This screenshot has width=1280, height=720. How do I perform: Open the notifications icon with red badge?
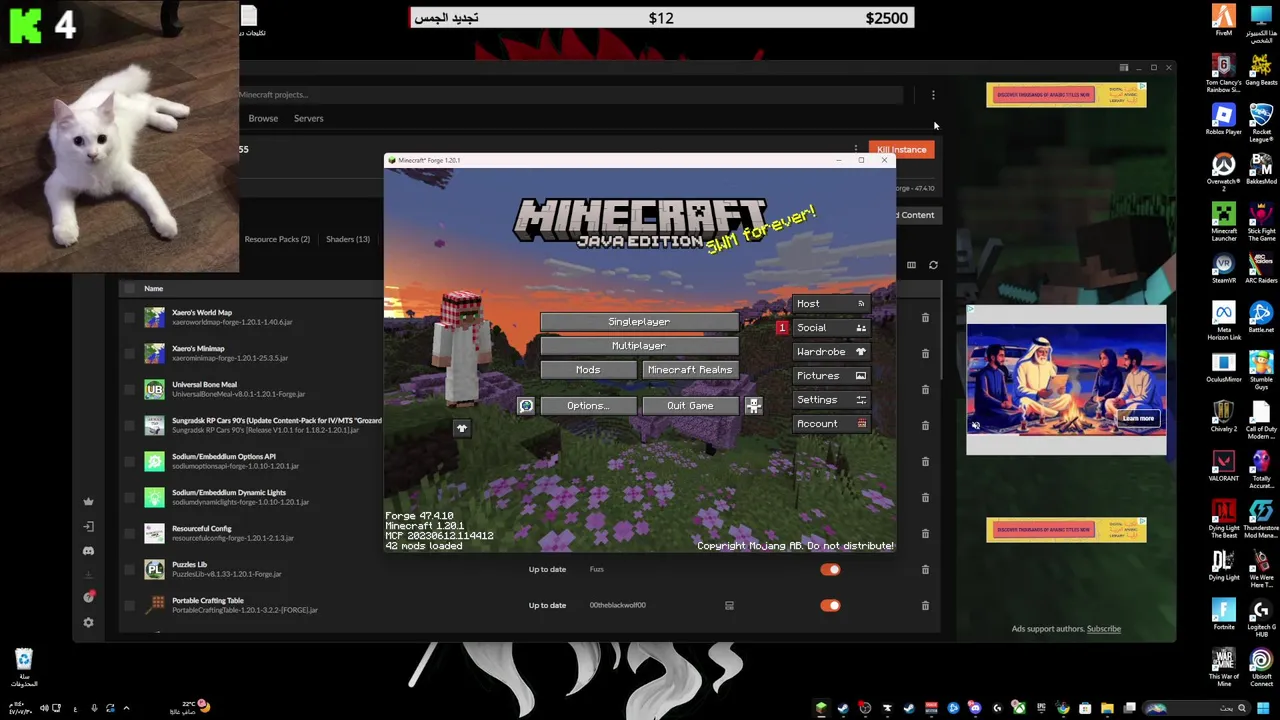(88, 598)
